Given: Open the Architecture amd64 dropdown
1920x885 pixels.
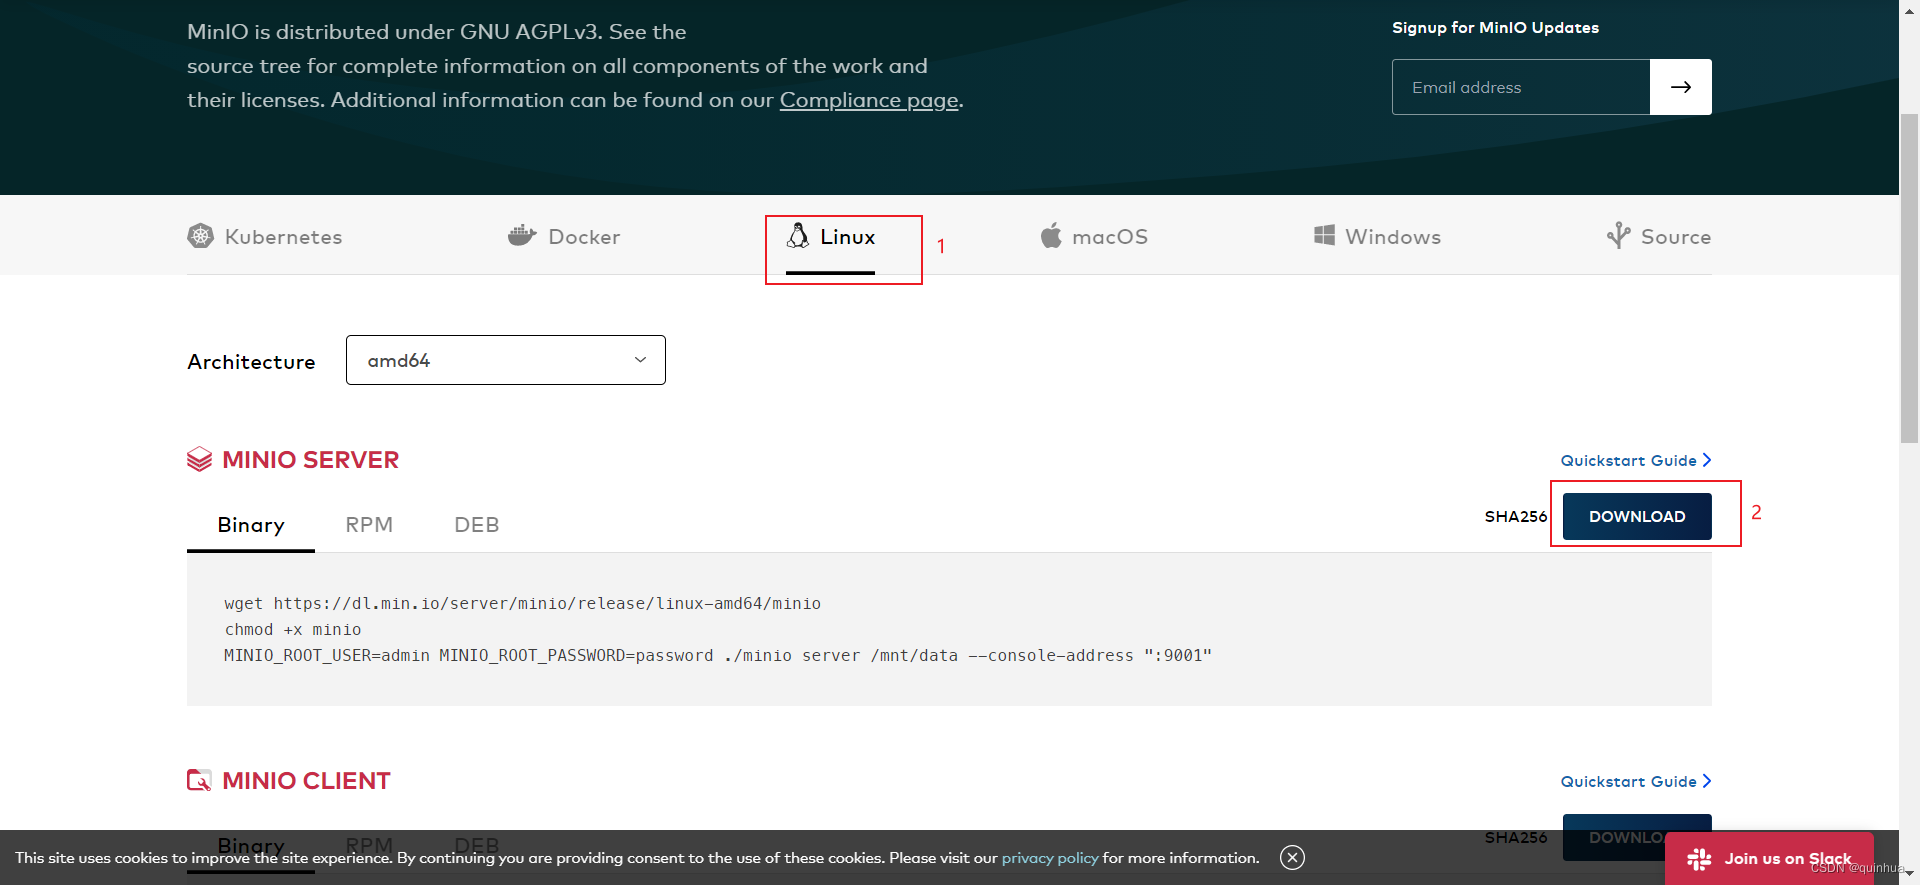Looking at the screenshot, I should pyautogui.click(x=506, y=360).
